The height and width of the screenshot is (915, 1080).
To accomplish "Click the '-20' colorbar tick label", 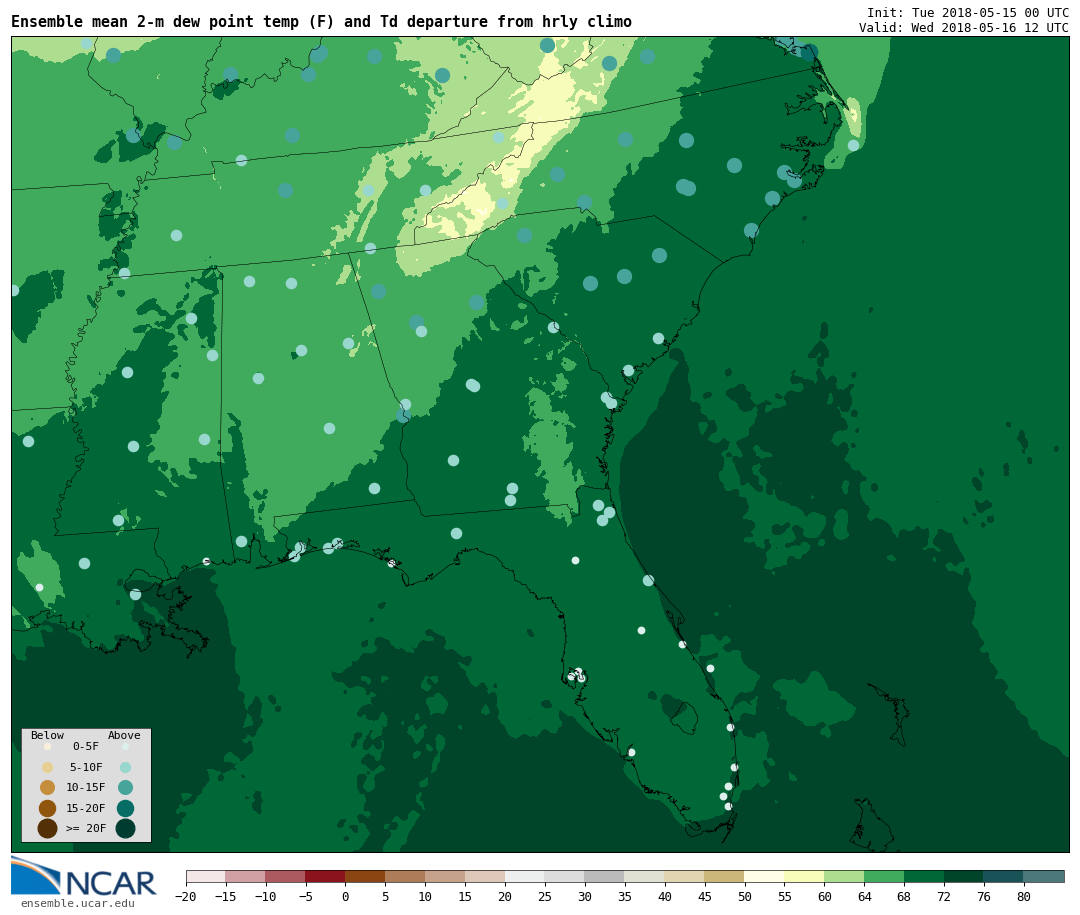I will 186,897.
